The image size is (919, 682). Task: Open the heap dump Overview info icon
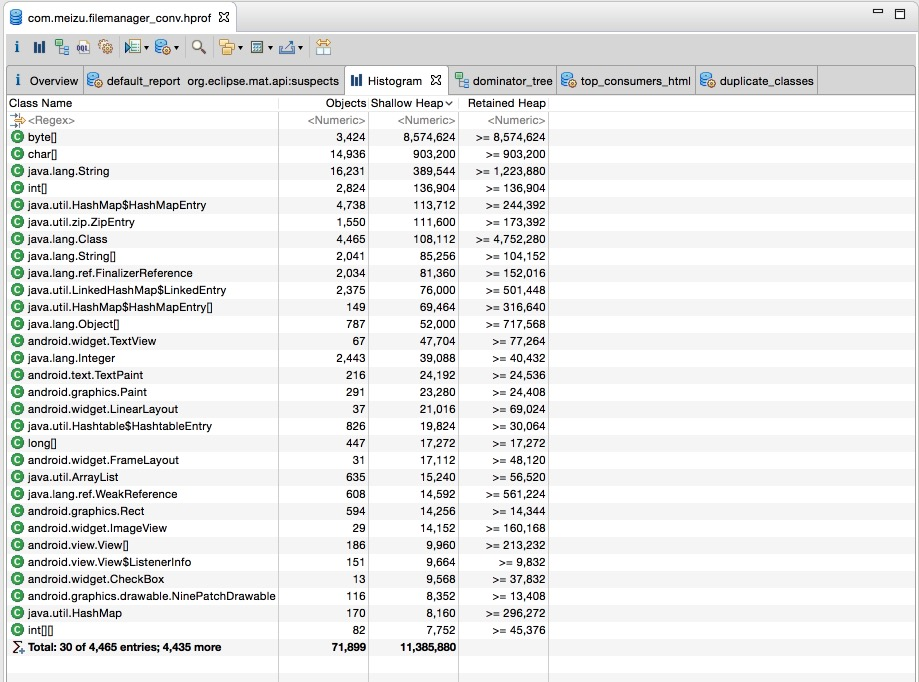(x=17, y=47)
